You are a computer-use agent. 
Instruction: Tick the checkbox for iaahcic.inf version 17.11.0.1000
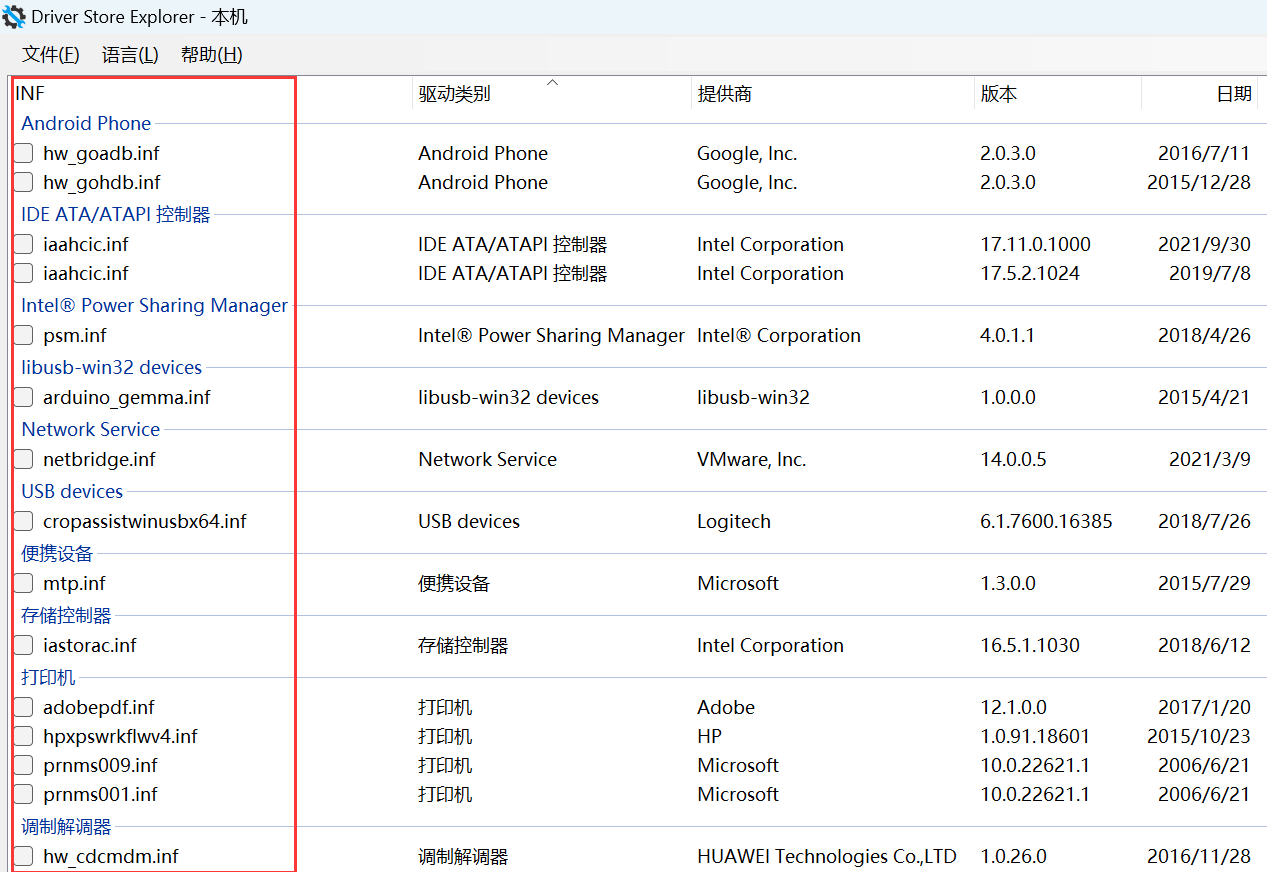(24, 245)
